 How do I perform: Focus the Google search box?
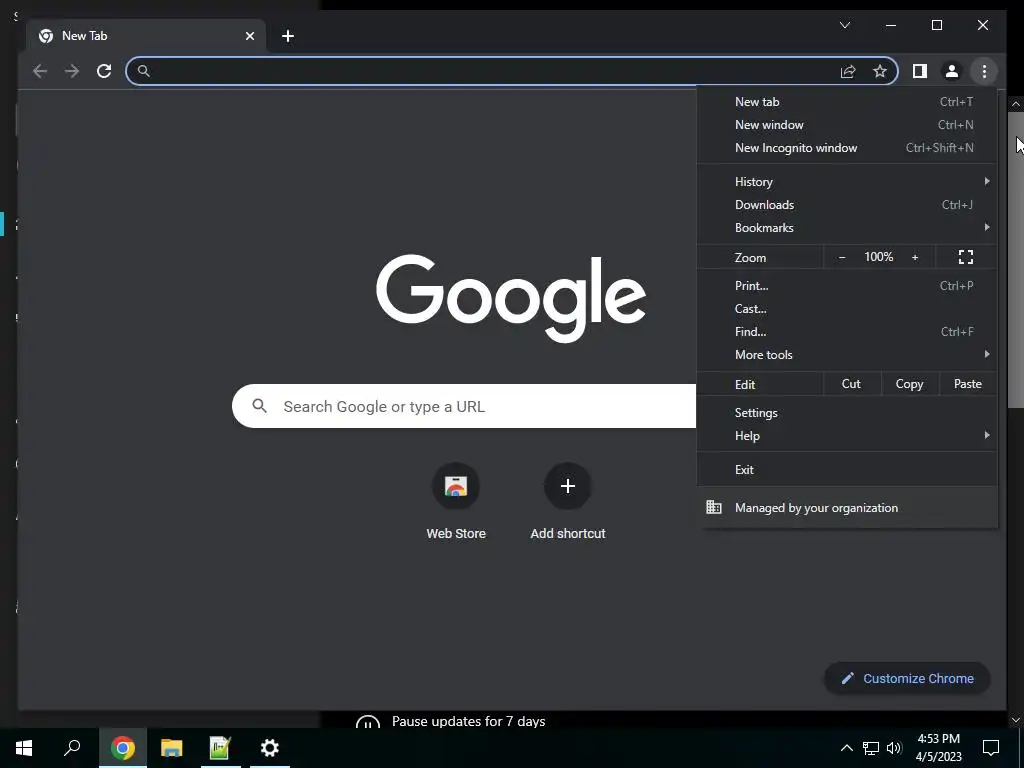tap(464, 406)
